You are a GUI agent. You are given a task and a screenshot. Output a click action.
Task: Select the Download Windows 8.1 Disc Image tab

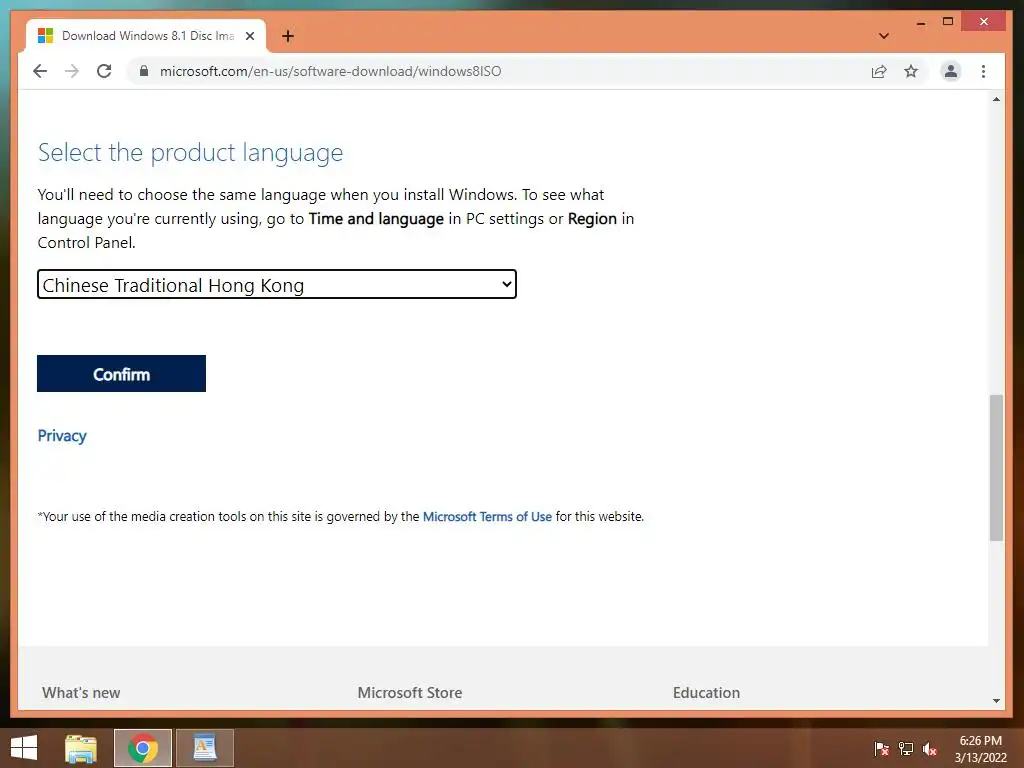coord(146,36)
